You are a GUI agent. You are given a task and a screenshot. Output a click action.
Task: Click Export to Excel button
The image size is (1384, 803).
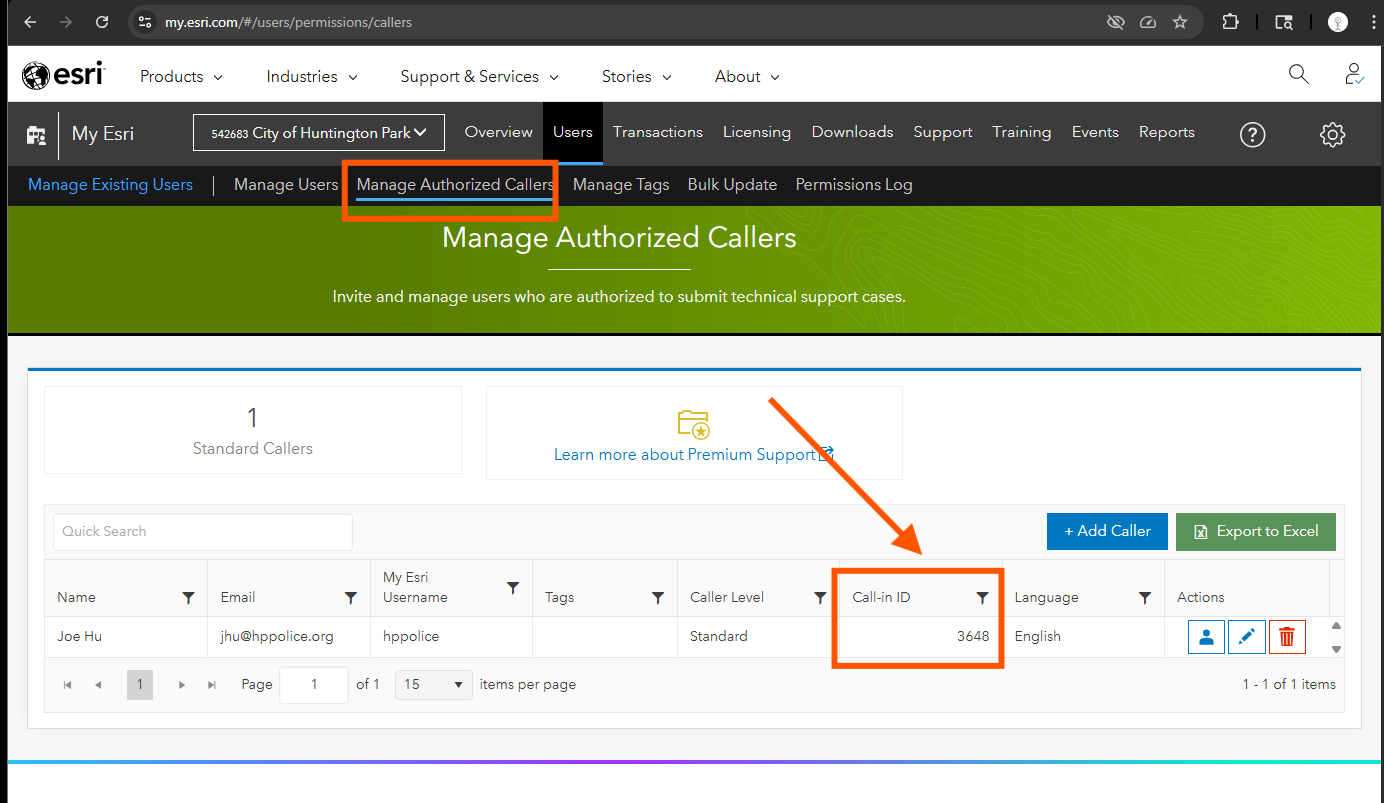click(1256, 531)
